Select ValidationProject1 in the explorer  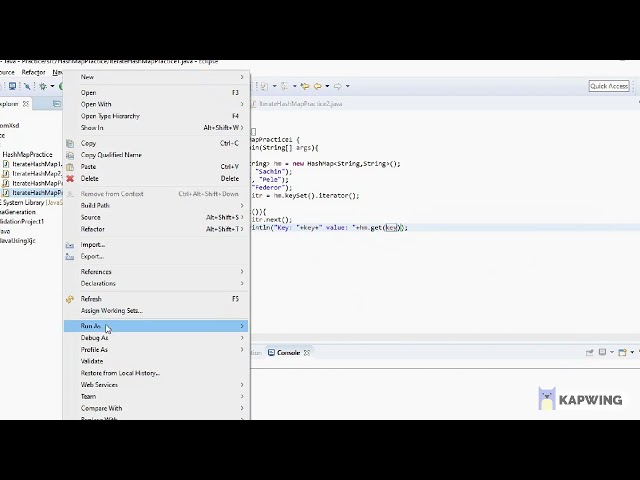coord(22,222)
